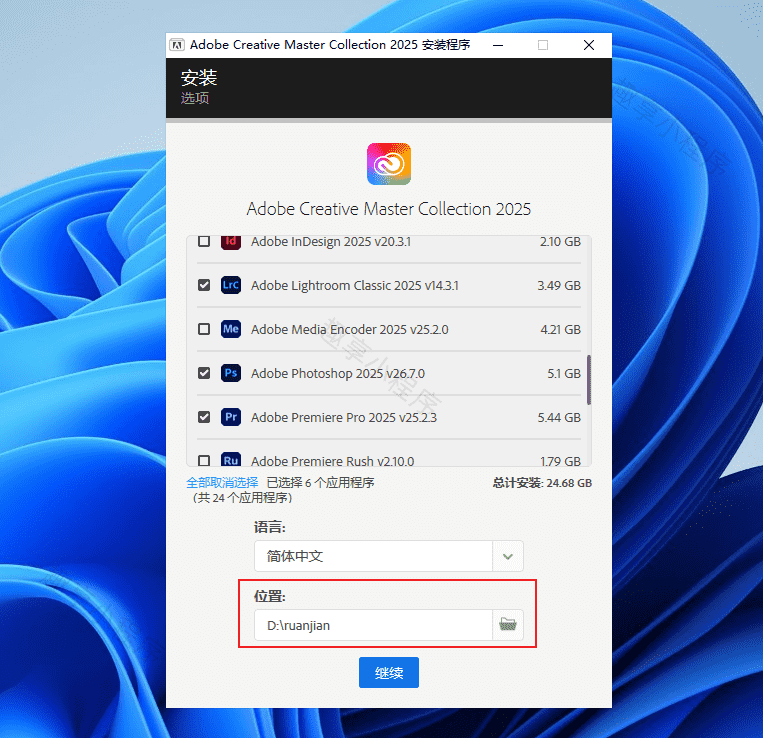Viewport: 763px width, 738px height.
Task: Click the 5.44 GB size value
Action: point(559,417)
